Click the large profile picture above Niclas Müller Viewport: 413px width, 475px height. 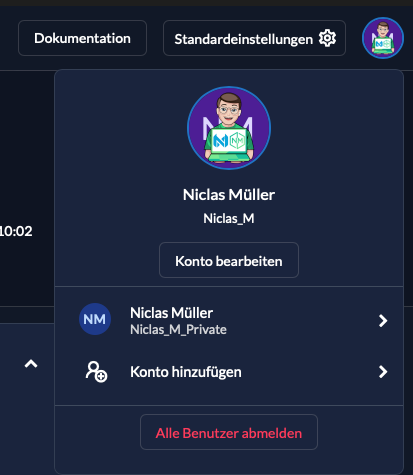[x=229, y=128]
